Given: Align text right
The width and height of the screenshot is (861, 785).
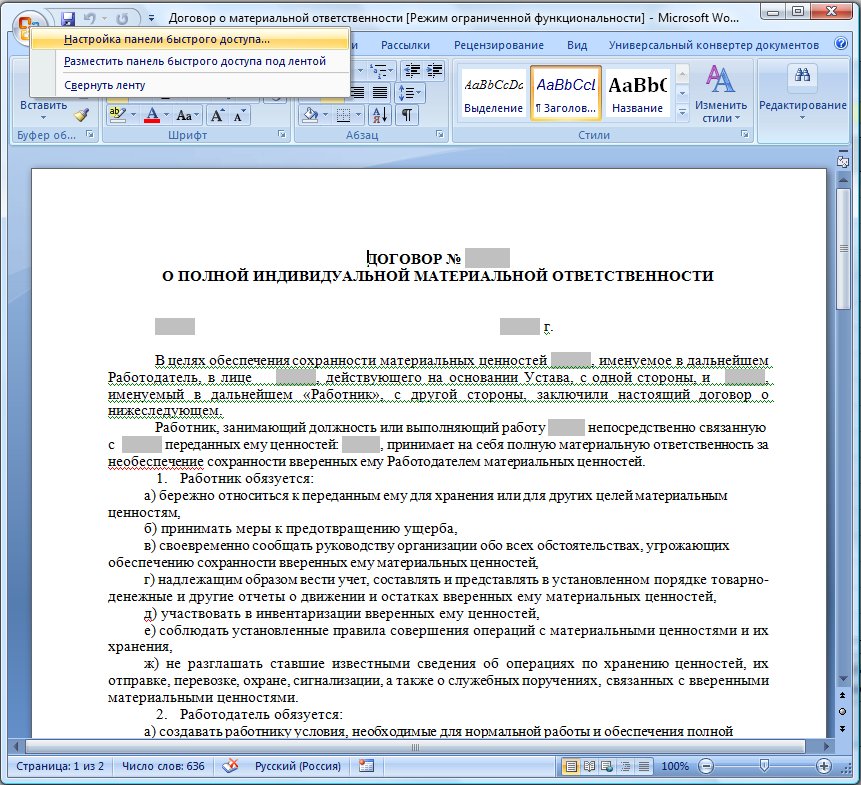Looking at the screenshot, I should [357, 93].
